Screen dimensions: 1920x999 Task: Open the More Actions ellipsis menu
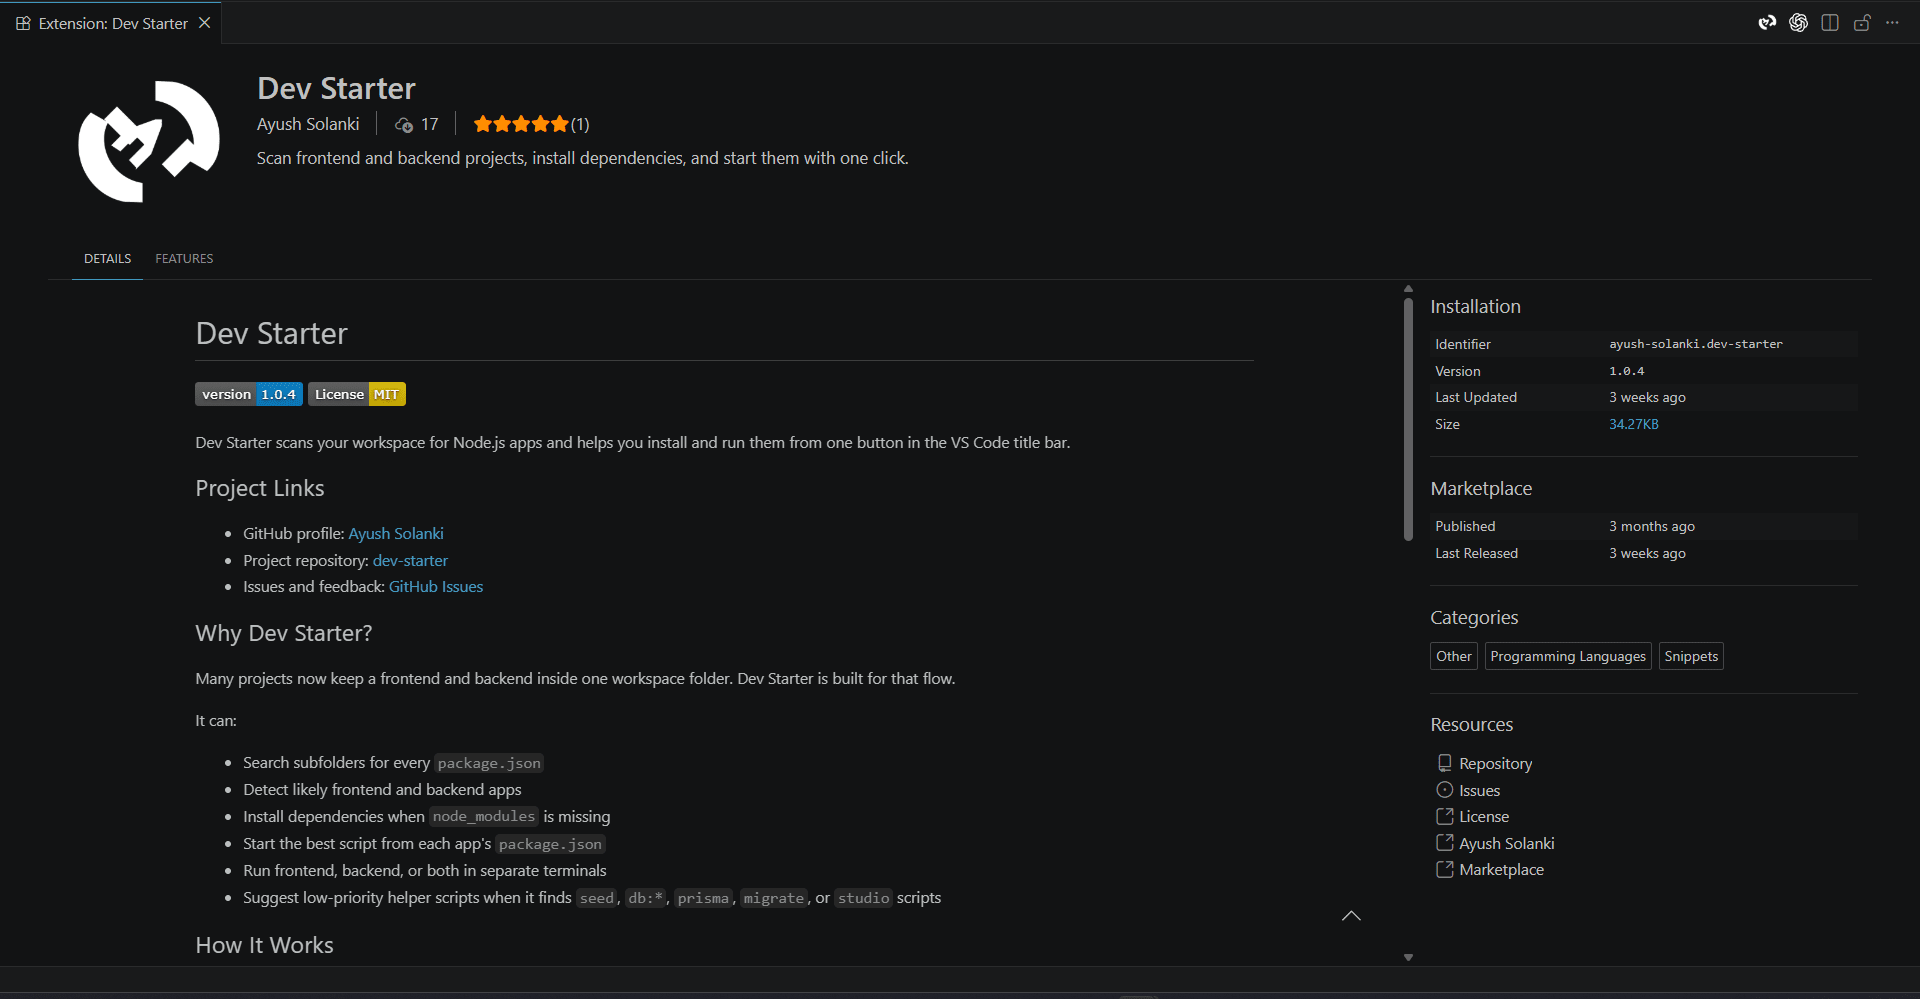click(1892, 22)
